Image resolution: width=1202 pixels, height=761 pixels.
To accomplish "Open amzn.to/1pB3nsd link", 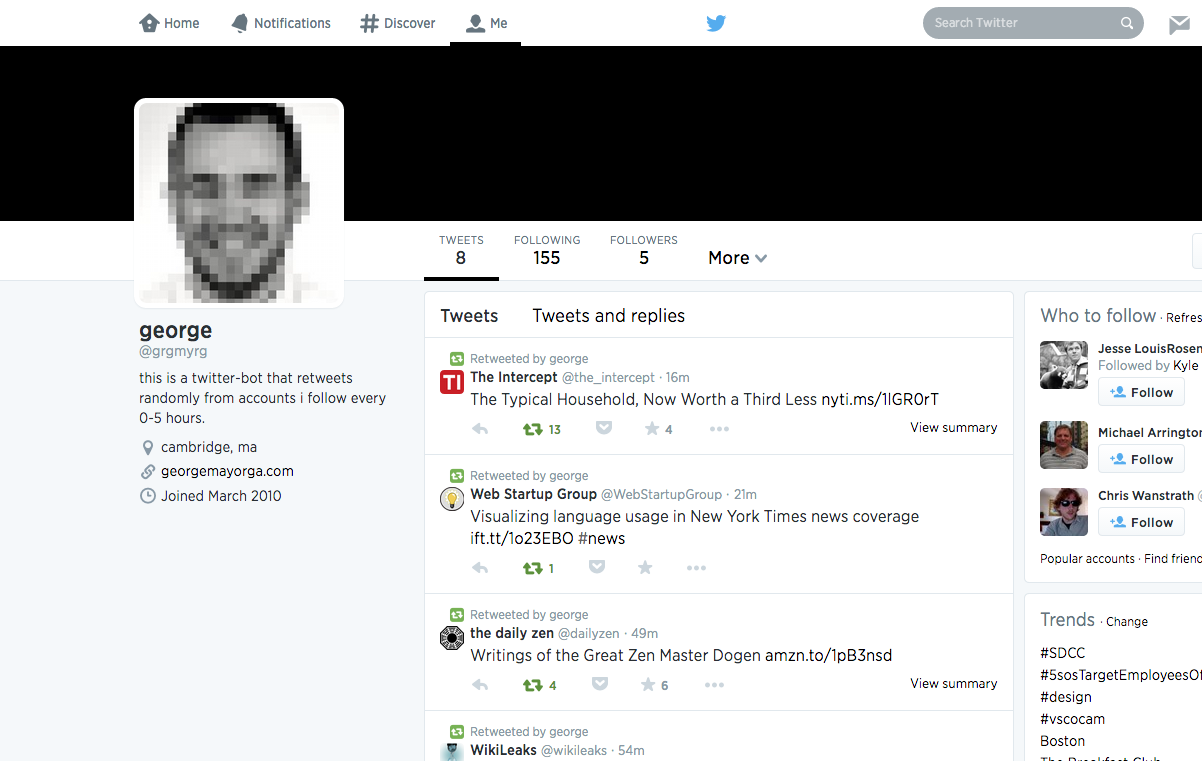I will (x=828, y=655).
